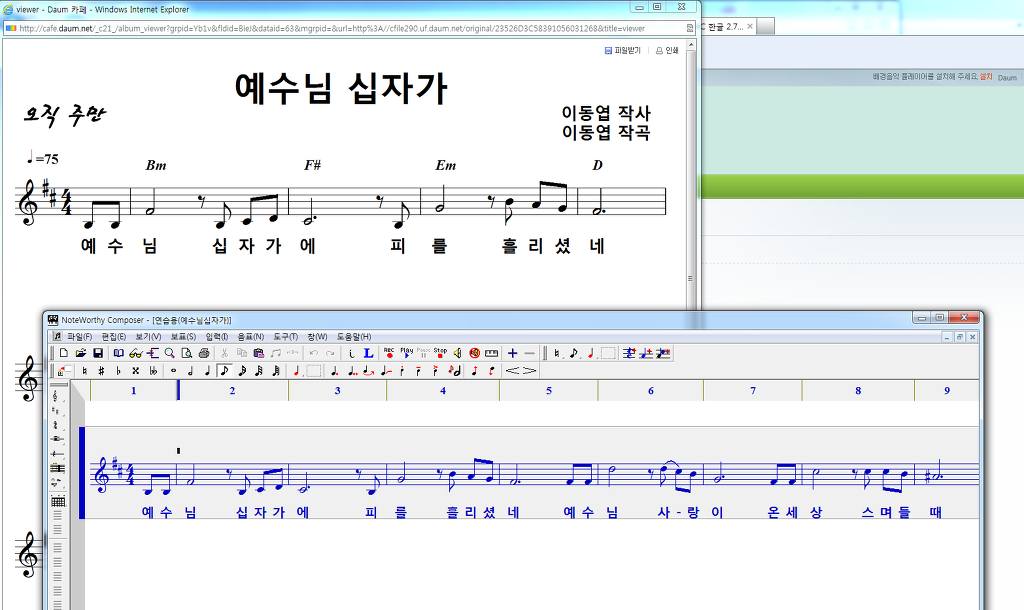This screenshot has width=1024, height=610.
Task: Click the Internet Explorer address bar URL
Action: tap(332, 28)
